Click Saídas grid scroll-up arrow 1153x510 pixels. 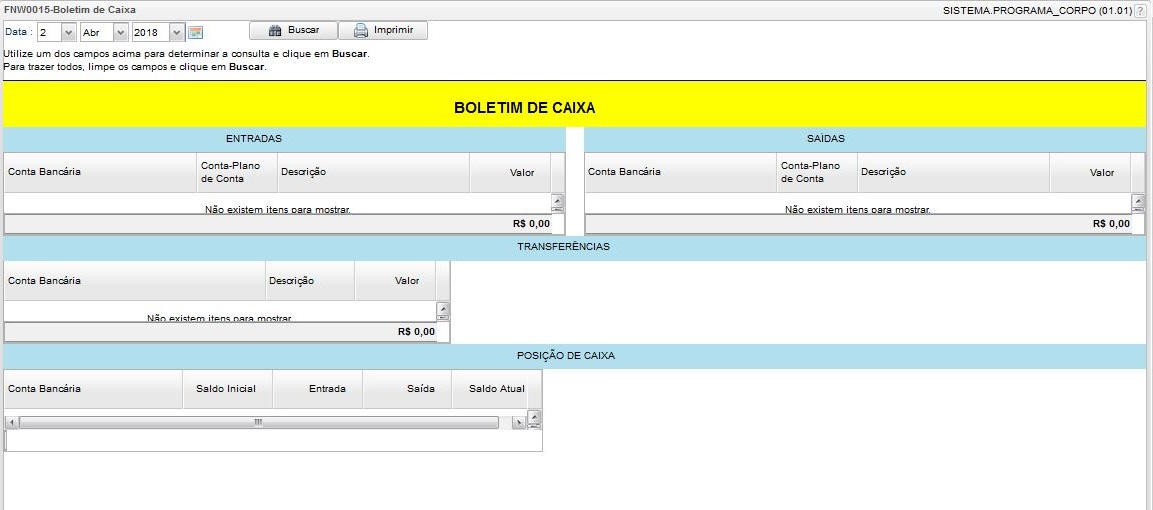point(1138,199)
